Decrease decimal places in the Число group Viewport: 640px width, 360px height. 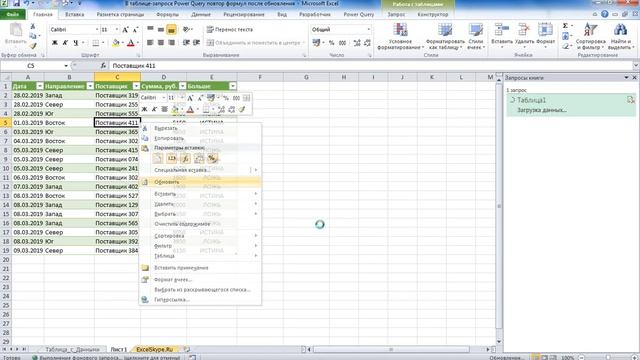click(367, 42)
